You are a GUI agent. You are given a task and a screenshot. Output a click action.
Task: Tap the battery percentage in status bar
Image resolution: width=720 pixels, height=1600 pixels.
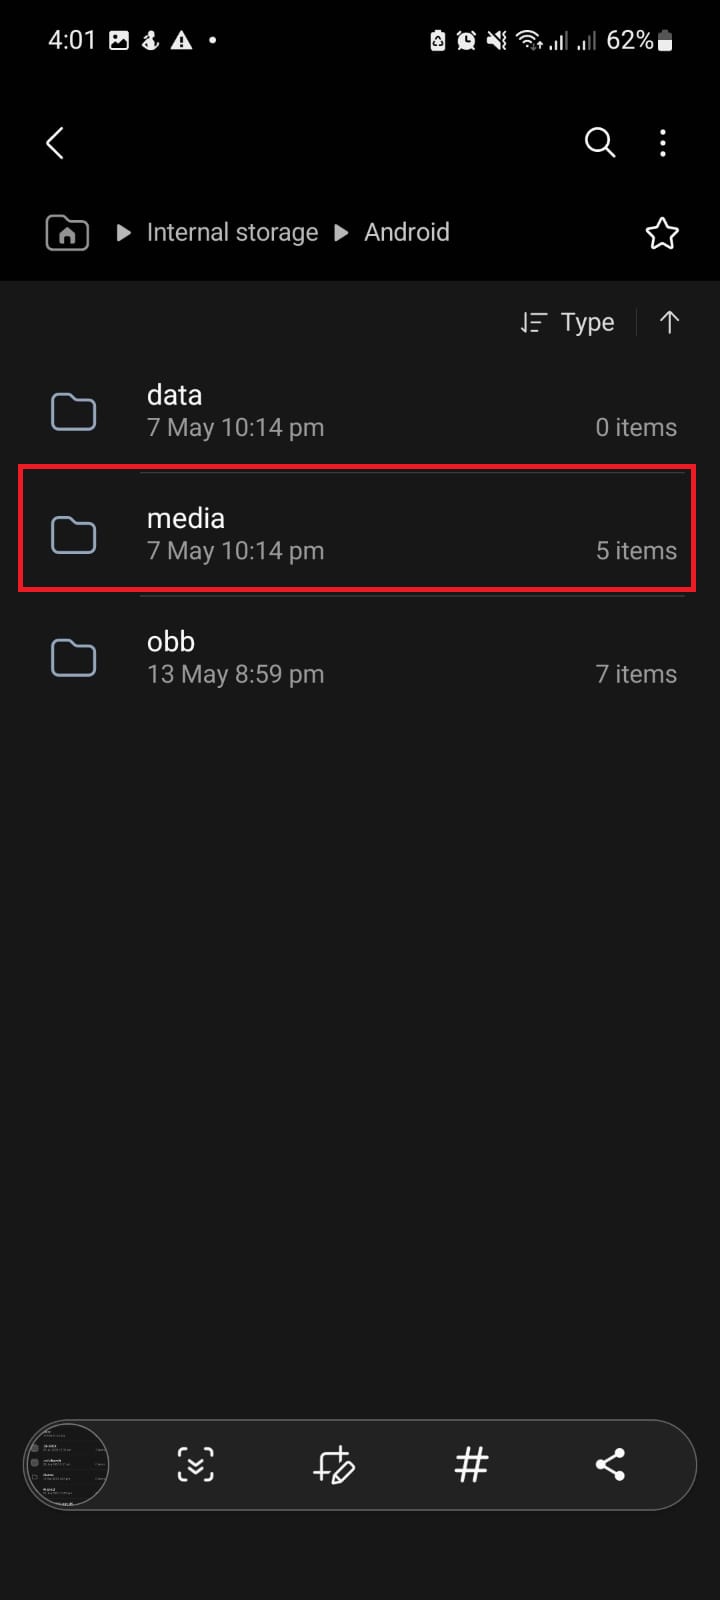point(629,40)
